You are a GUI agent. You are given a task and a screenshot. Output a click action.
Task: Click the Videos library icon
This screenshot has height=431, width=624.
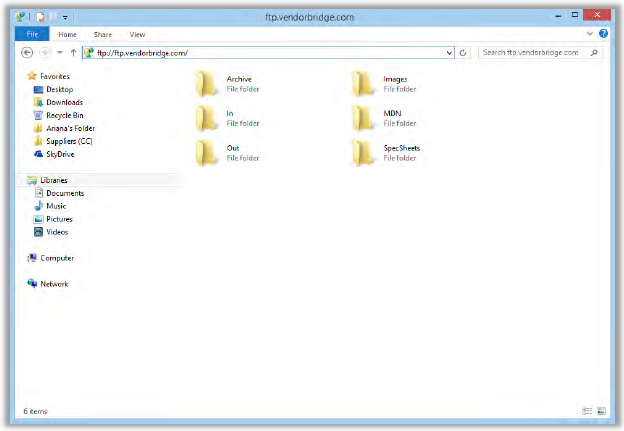tap(38, 232)
